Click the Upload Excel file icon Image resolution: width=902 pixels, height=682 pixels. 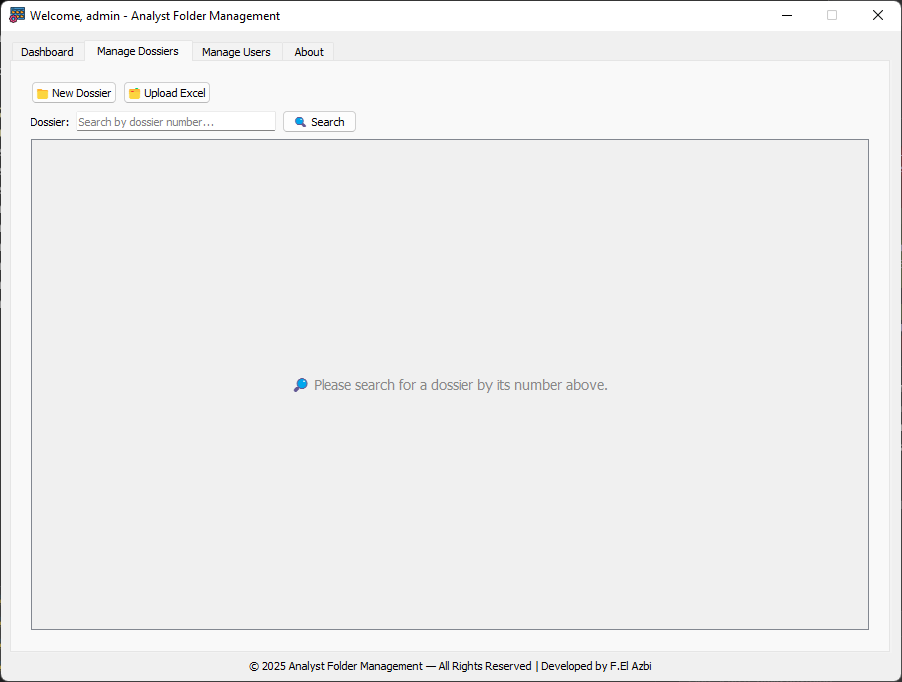click(x=134, y=94)
